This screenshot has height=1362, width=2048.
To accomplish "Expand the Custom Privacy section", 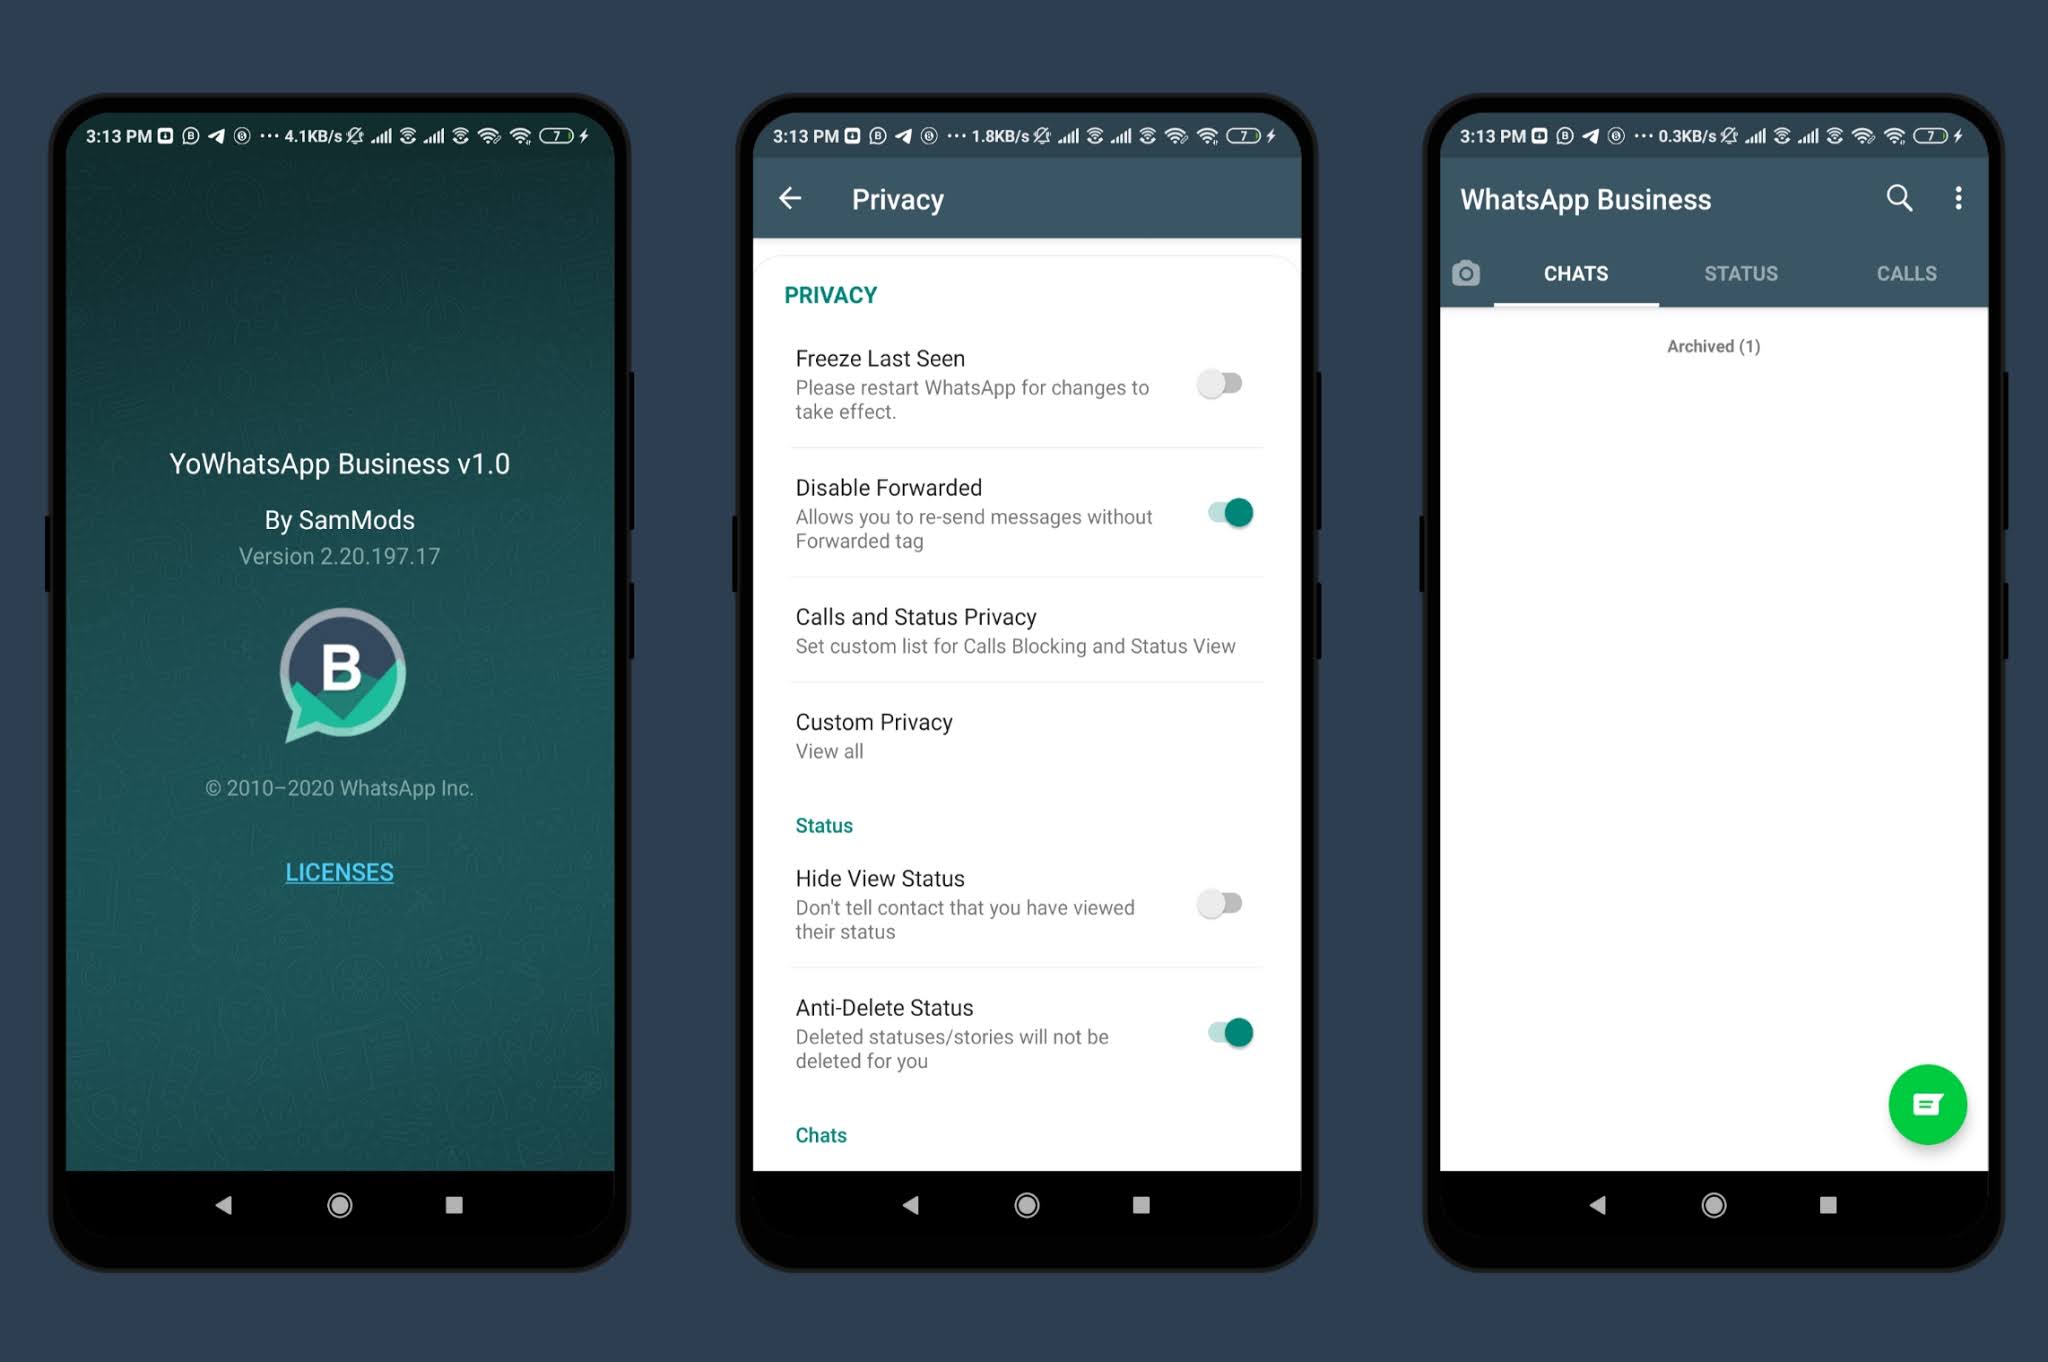I will click(1026, 734).
